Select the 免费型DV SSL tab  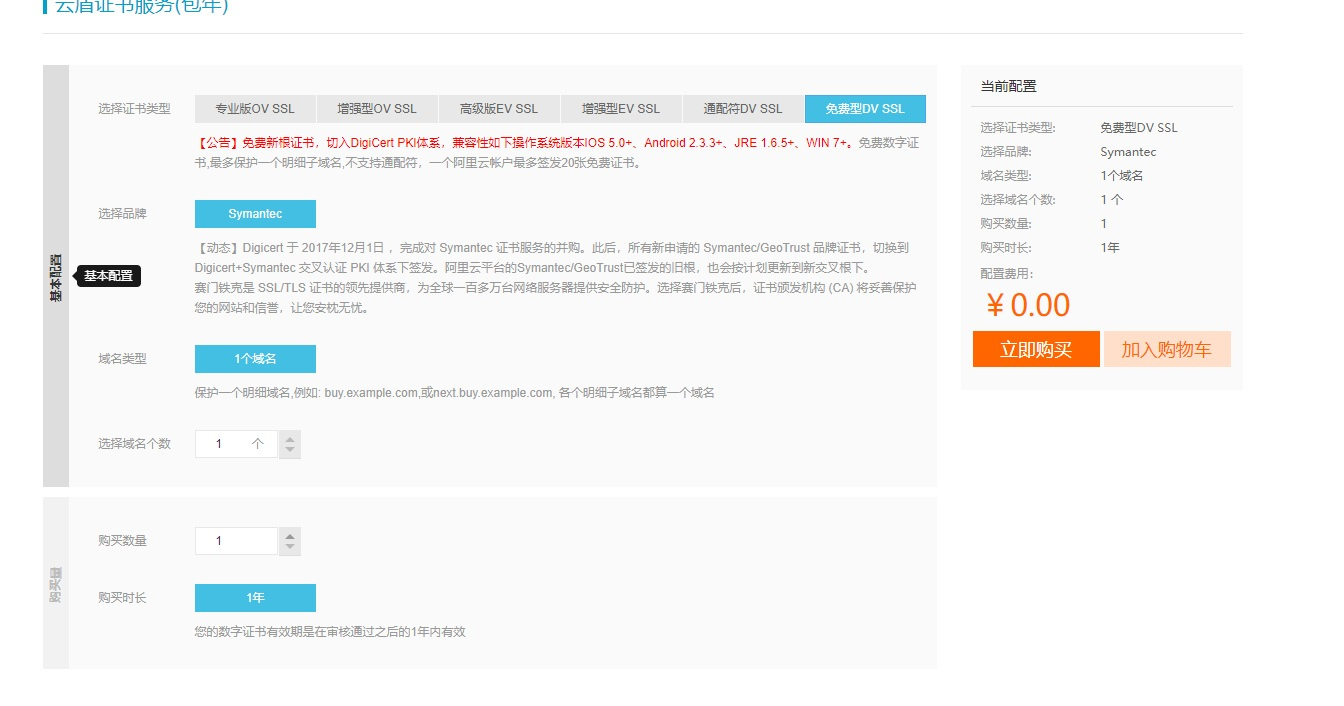(865, 109)
